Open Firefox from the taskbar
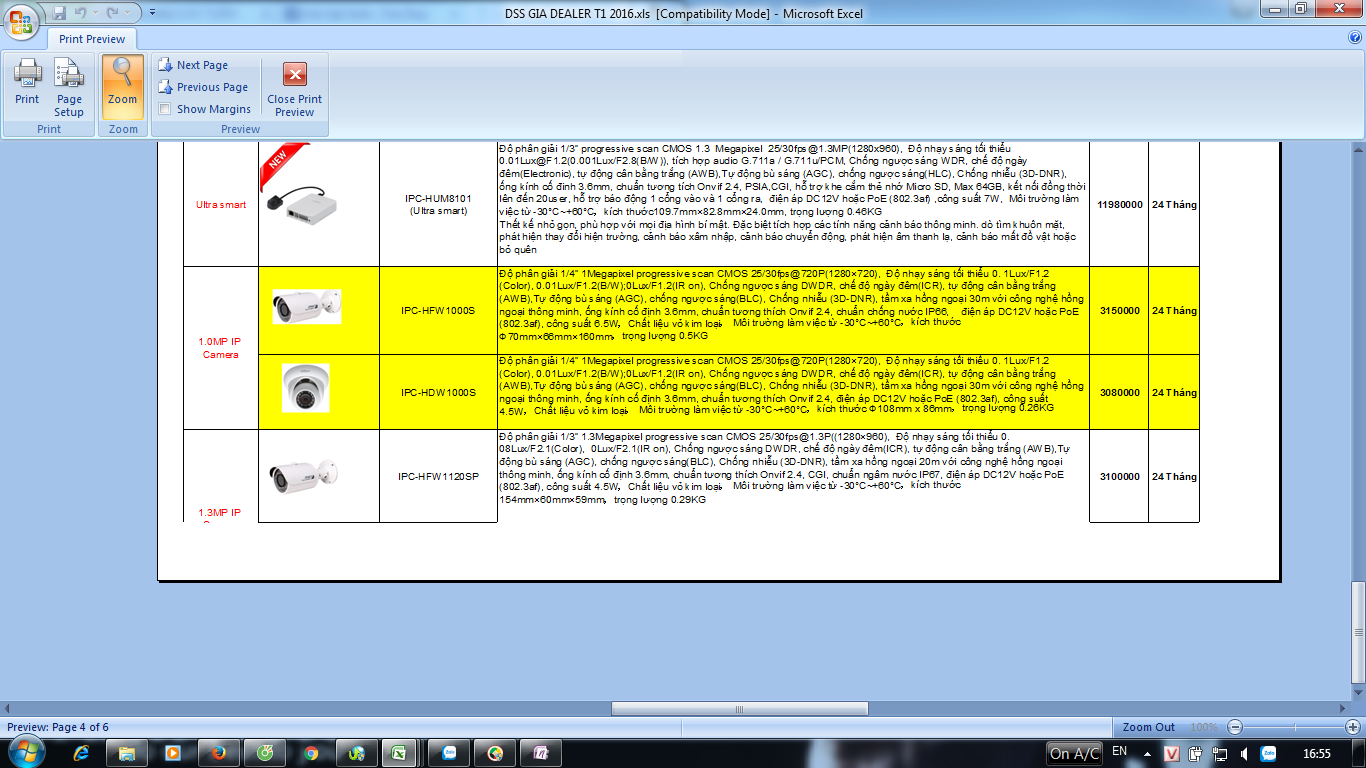 point(218,753)
